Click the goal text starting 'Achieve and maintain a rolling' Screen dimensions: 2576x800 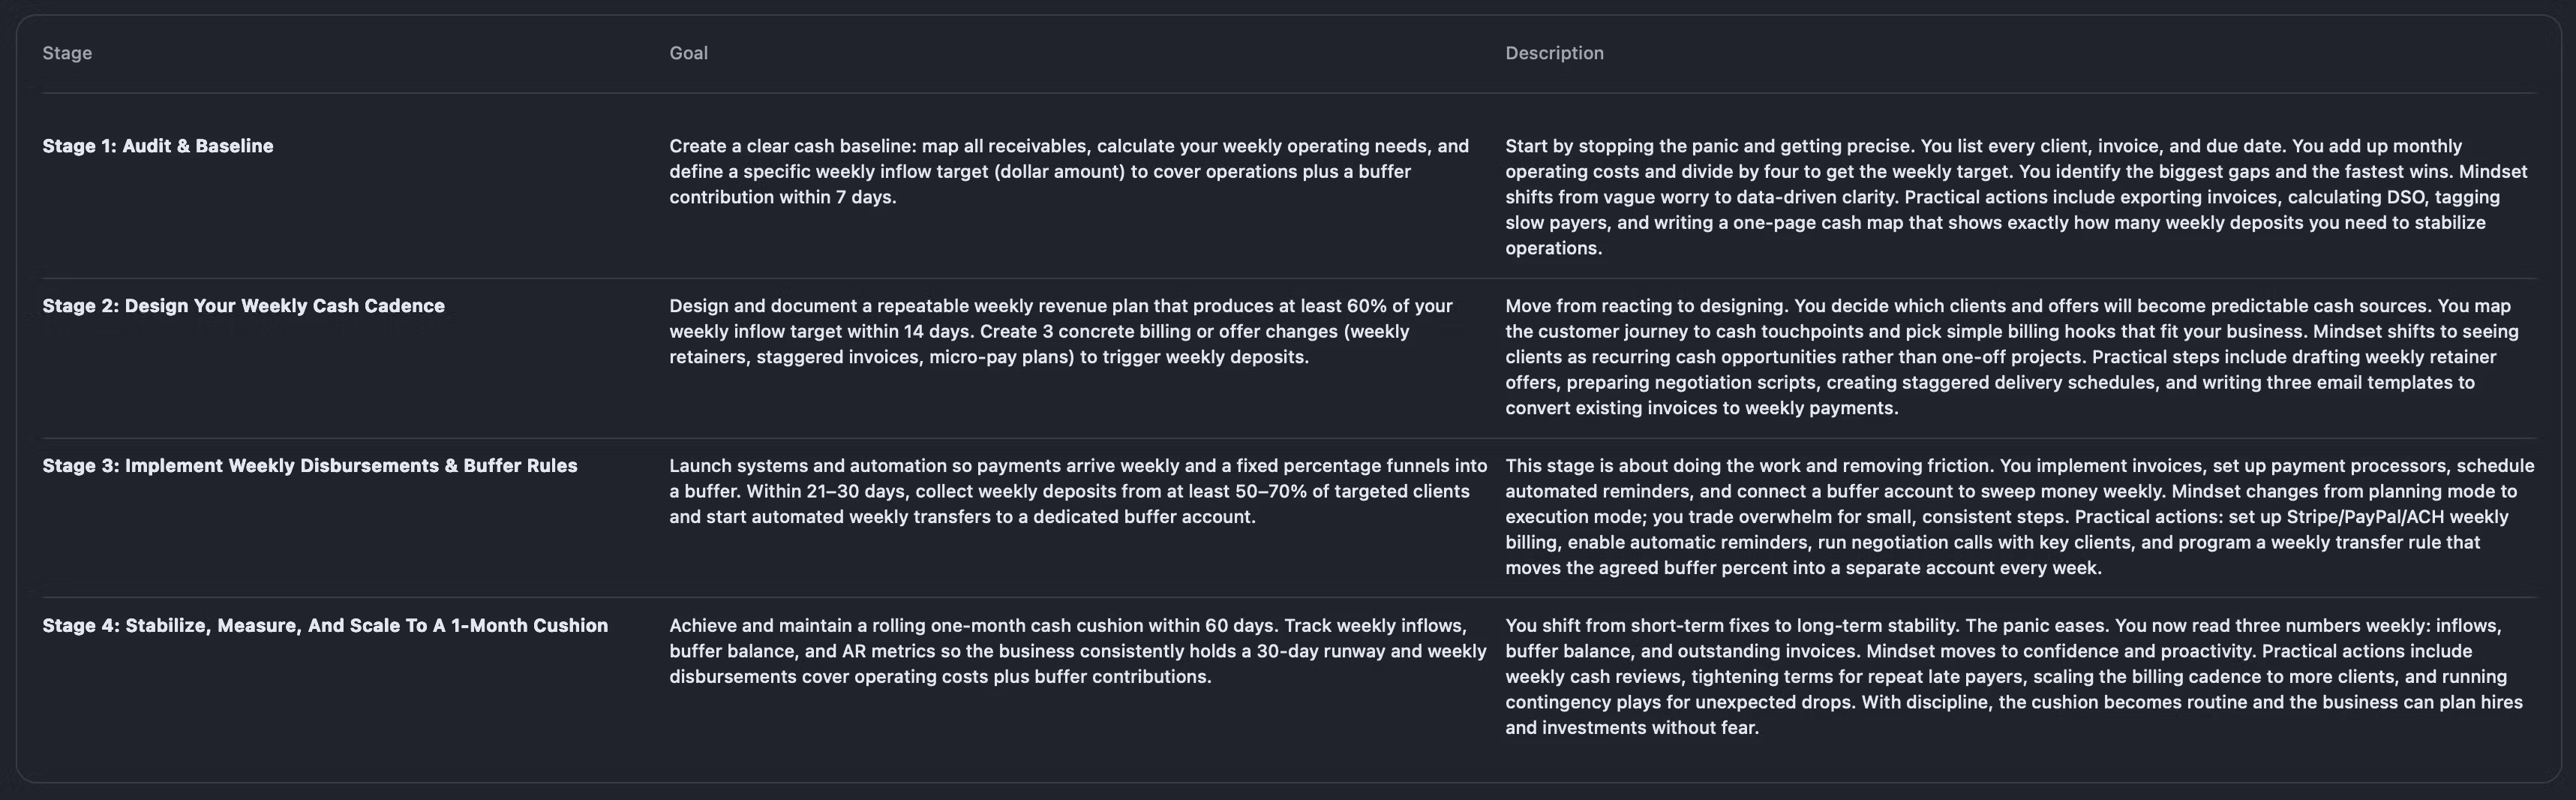coord(1078,651)
